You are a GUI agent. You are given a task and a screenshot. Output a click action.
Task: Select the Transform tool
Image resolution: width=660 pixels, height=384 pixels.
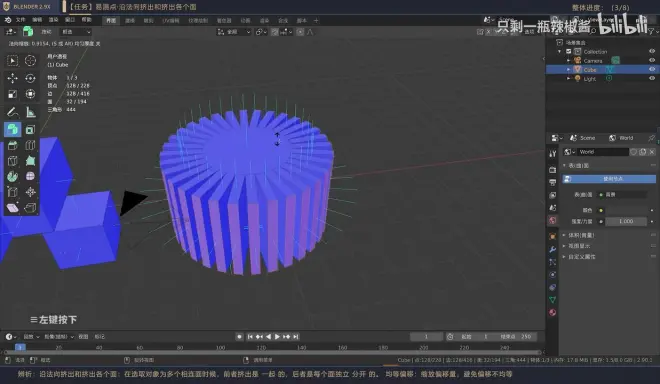pyautogui.click(x=30, y=94)
